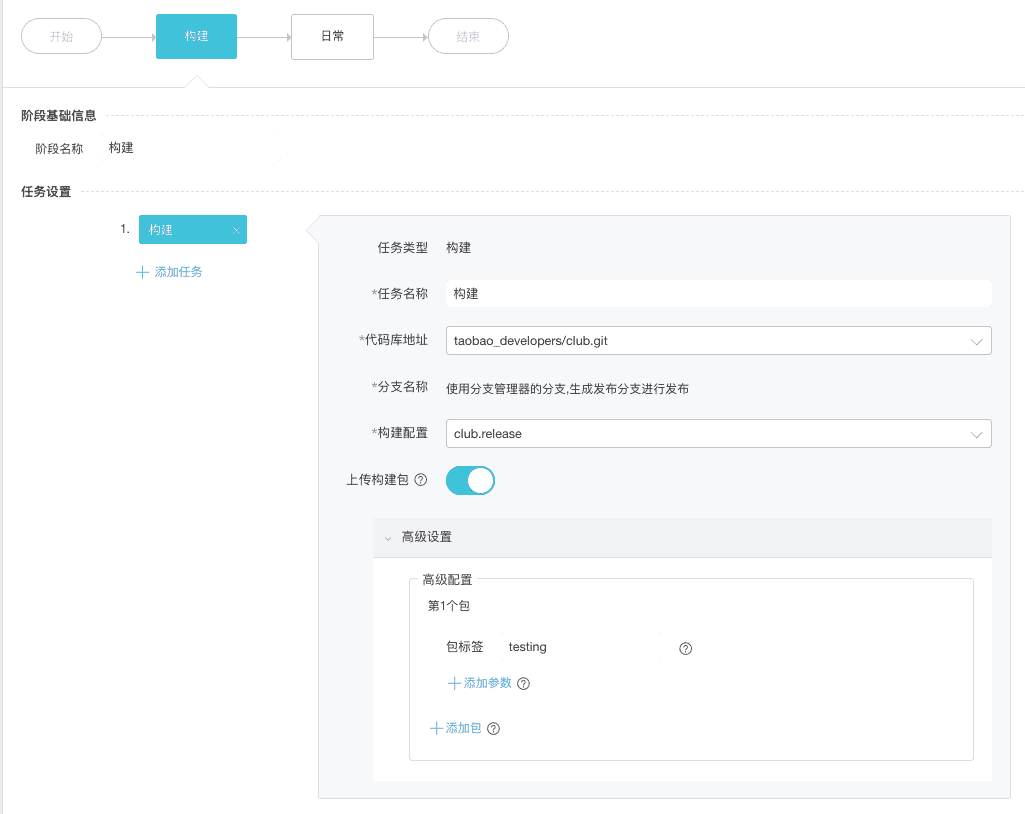Click the 任务类型 value 构建
The image size is (1025, 814).
coord(458,248)
